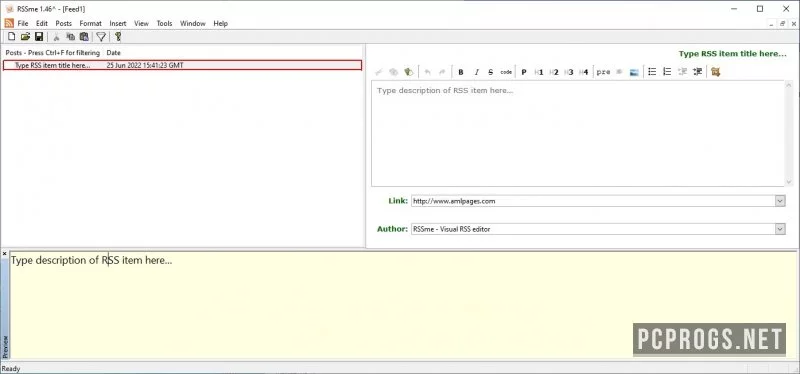
Task: Open the File menu
Action: point(23,23)
